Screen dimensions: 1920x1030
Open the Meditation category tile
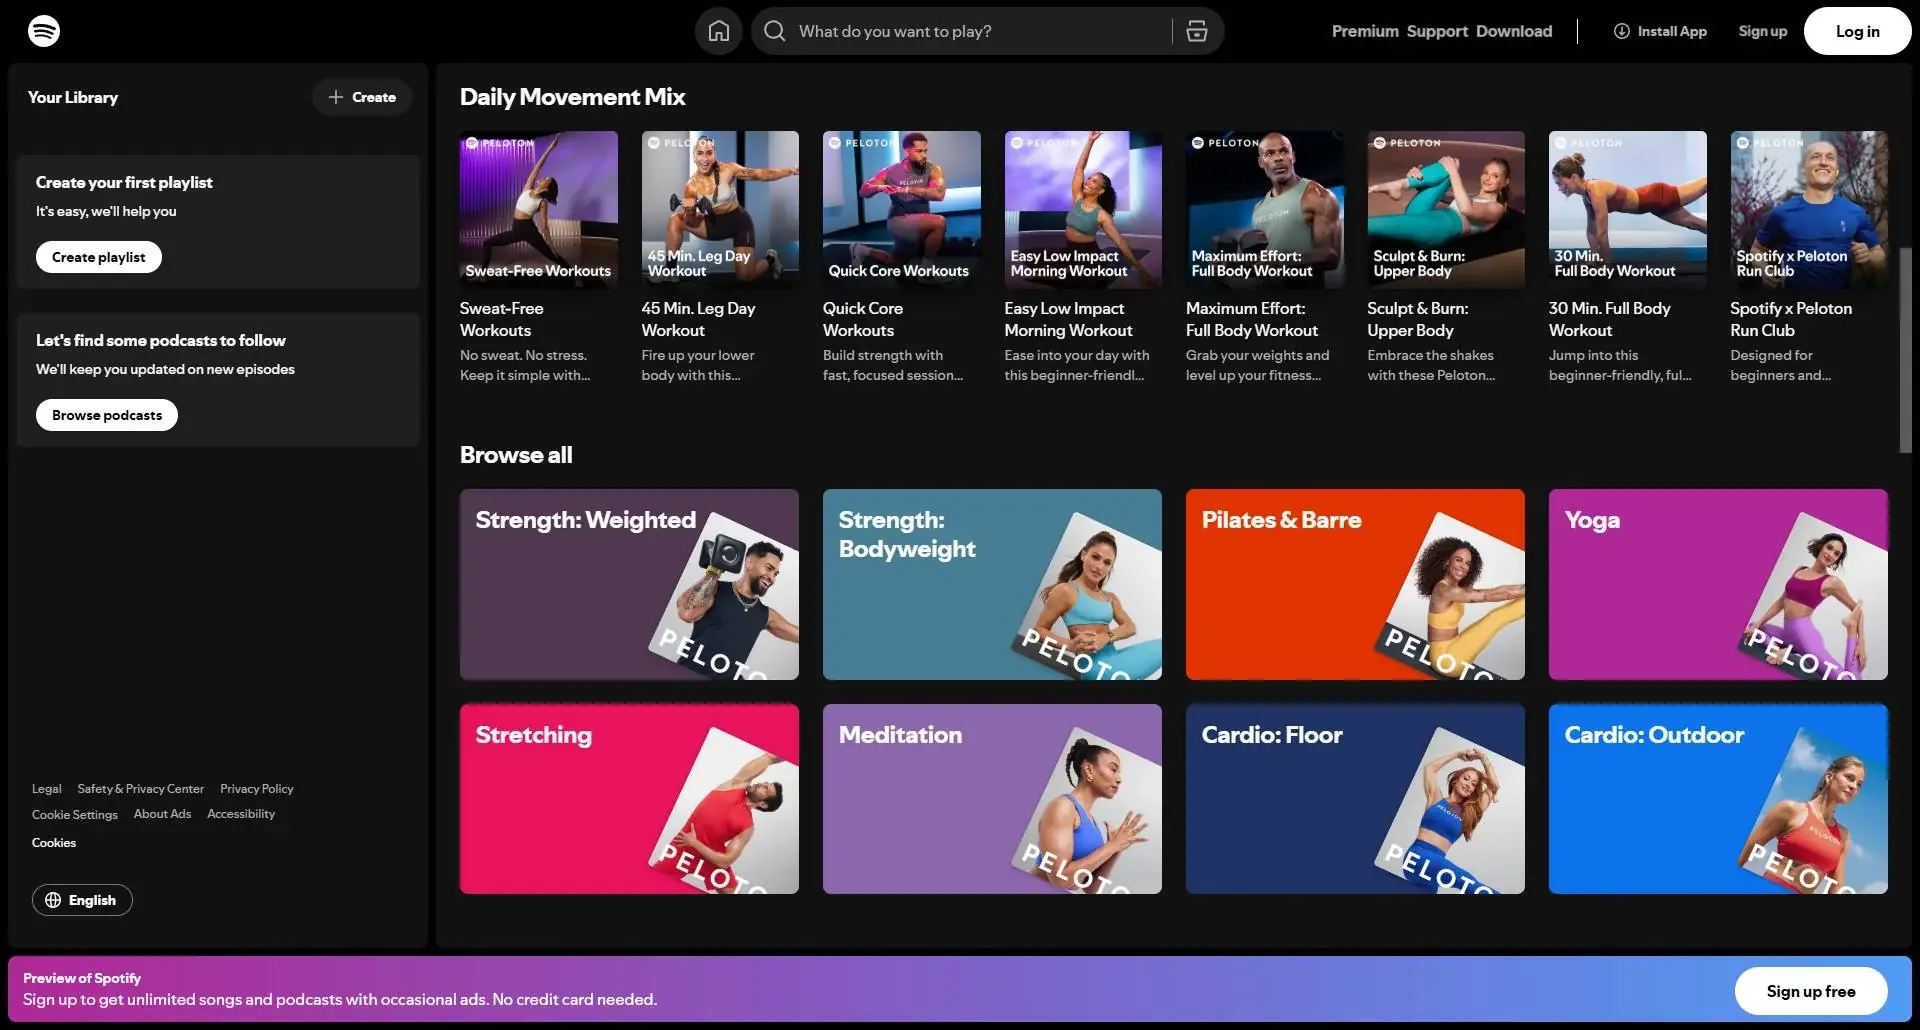pyautogui.click(x=992, y=799)
